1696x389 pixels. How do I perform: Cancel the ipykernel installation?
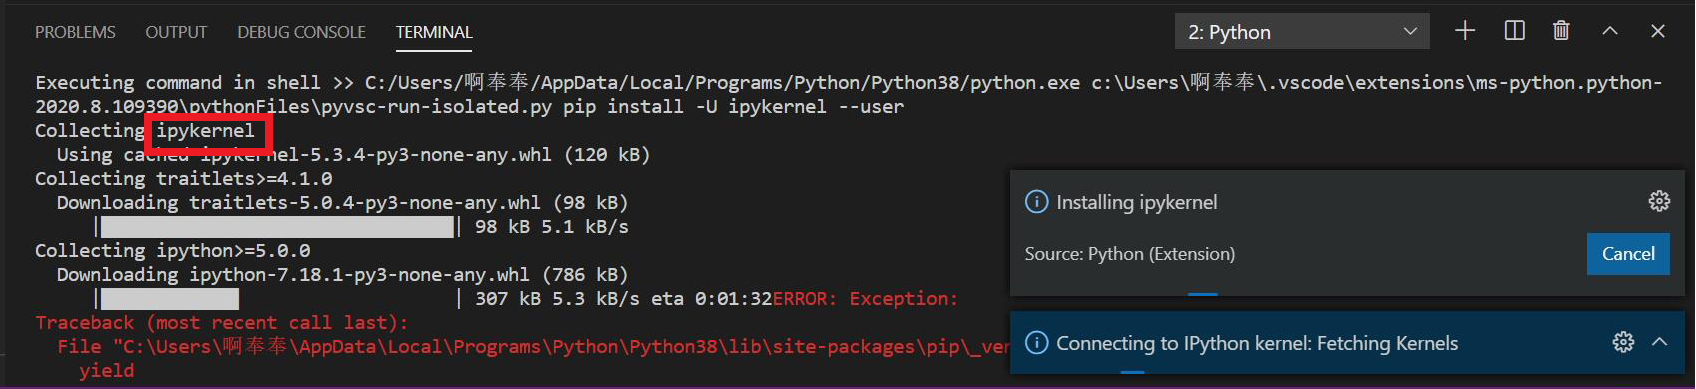point(1628,254)
